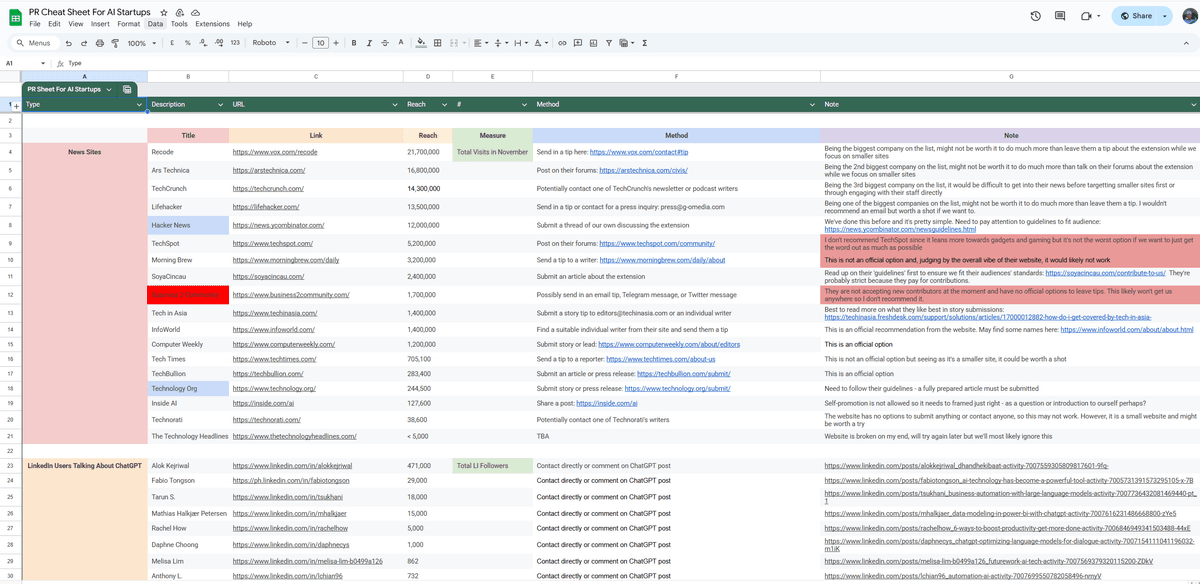Open the File menu
This screenshot has height=584, width=1200.
point(35,23)
